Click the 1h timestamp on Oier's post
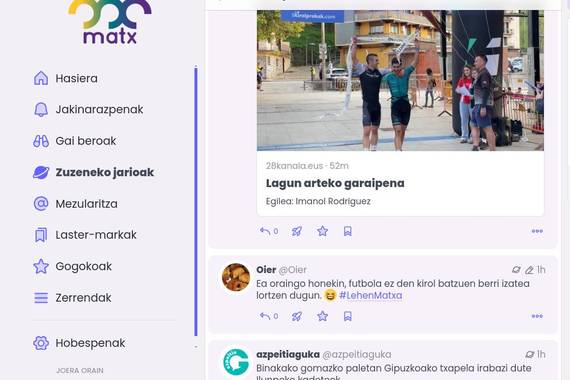Viewport: 570px width, 380px height. (x=541, y=270)
